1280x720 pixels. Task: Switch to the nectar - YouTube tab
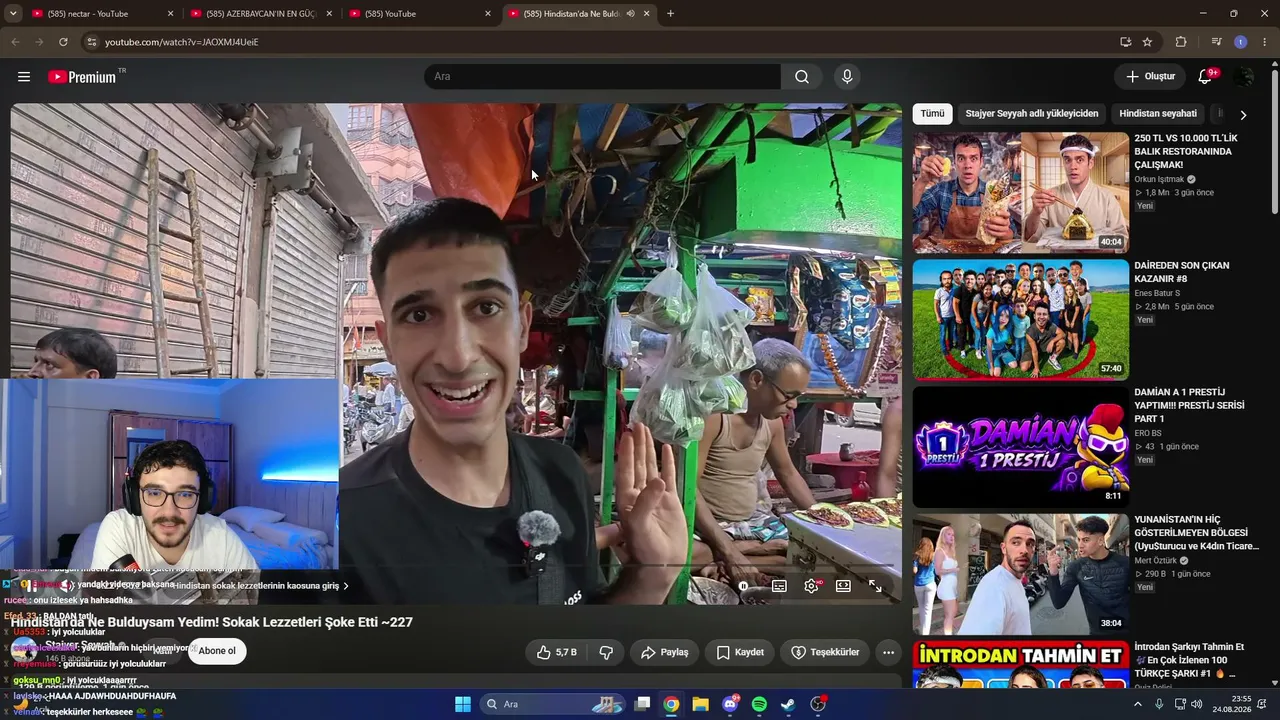pyautogui.click(x=102, y=14)
